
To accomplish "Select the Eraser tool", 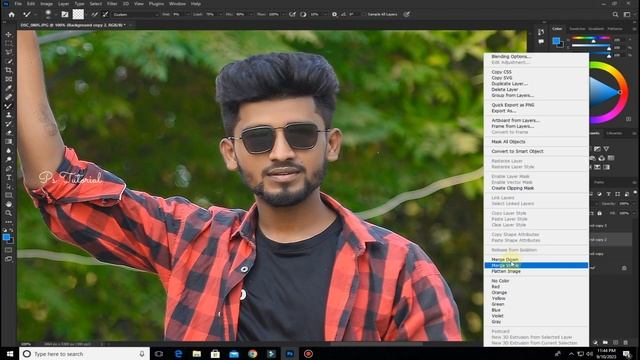I will (9, 133).
